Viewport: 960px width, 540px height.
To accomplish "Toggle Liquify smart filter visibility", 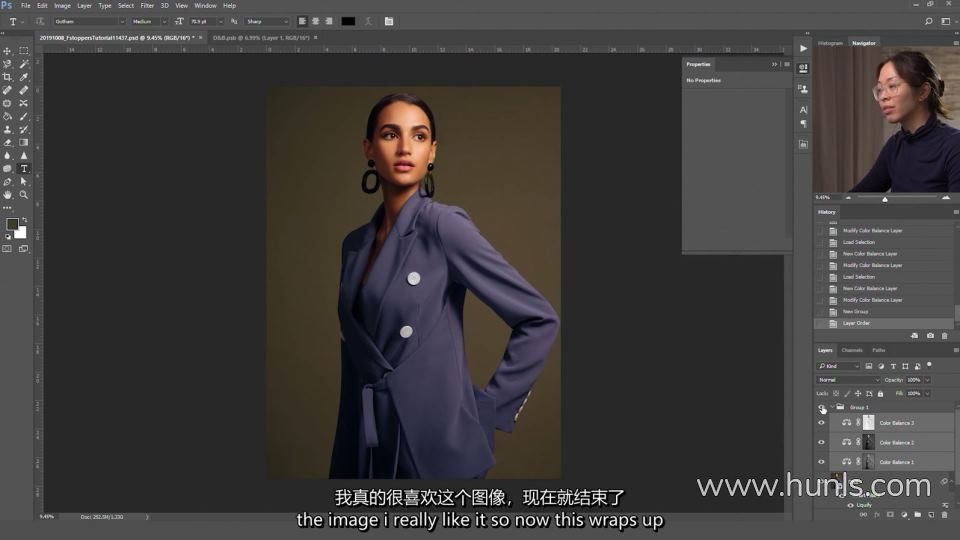I will coord(850,505).
